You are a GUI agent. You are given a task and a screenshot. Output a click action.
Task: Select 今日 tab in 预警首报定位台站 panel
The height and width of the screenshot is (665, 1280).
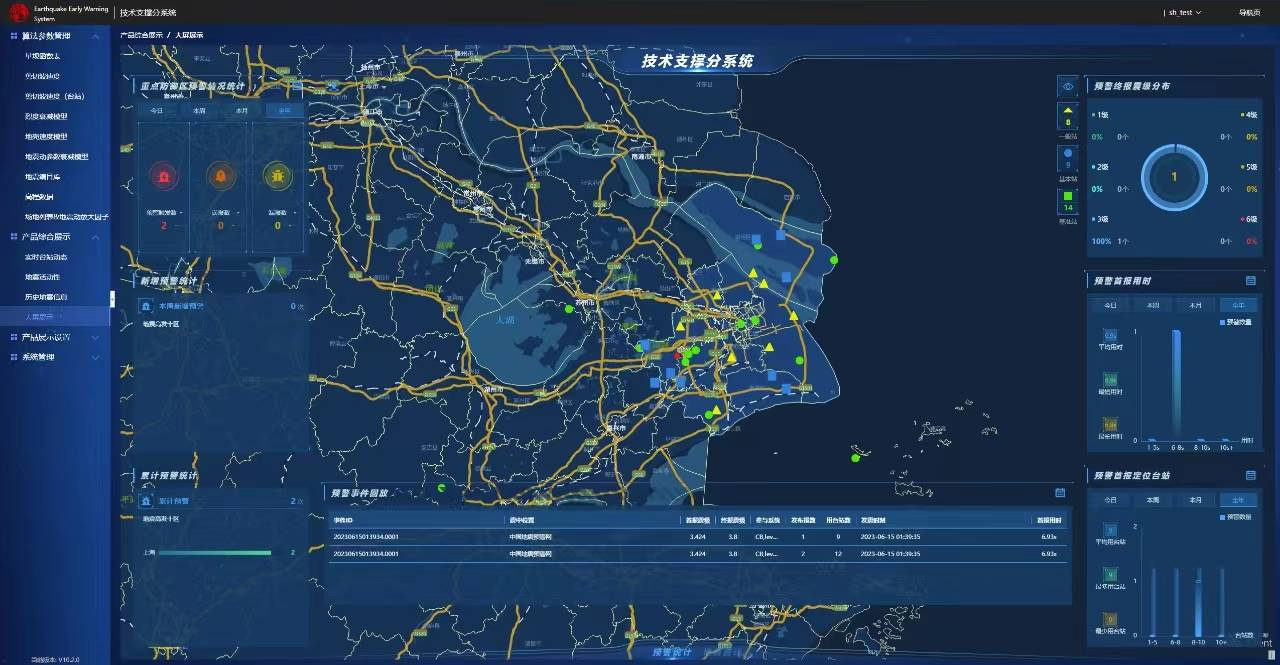pos(1110,499)
